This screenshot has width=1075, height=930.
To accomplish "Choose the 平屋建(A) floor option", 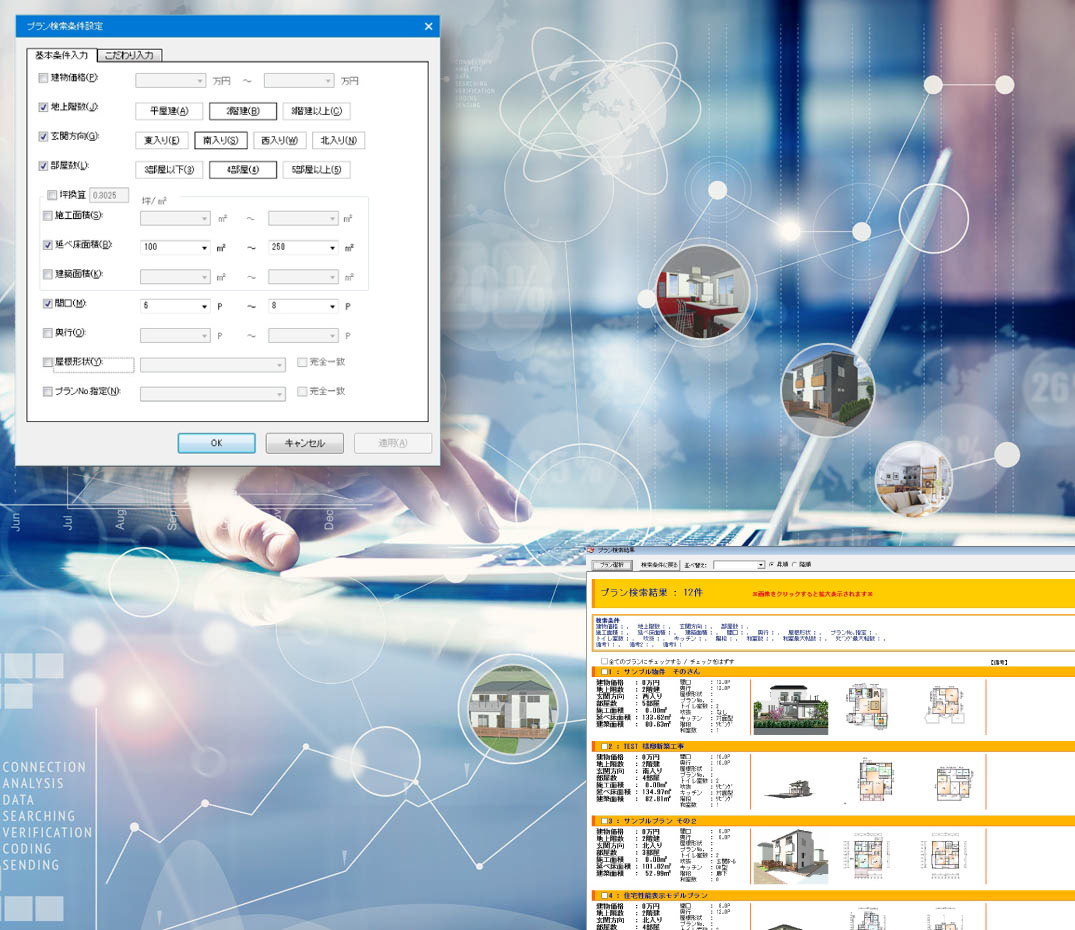I will (x=169, y=111).
